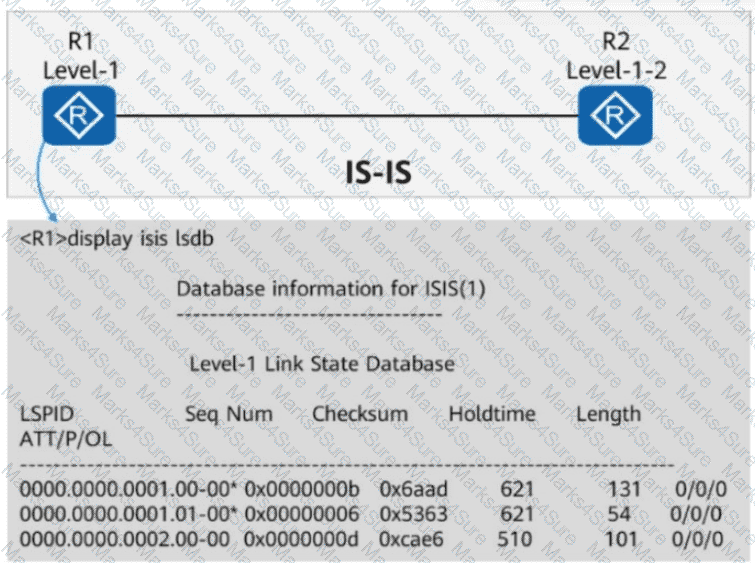This screenshot has width=755, height=563.
Task: Click sequence number 0x00000006
Action: click(301, 514)
